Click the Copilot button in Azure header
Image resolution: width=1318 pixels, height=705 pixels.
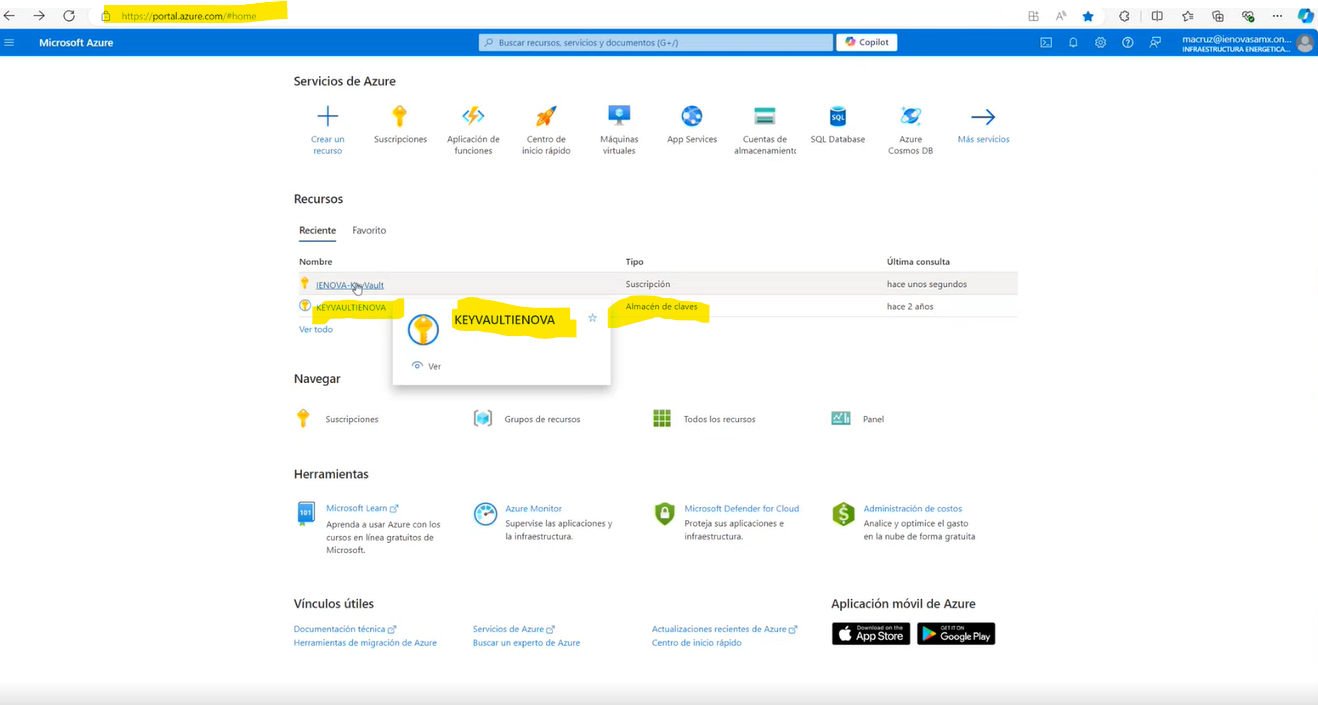point(867,42)
